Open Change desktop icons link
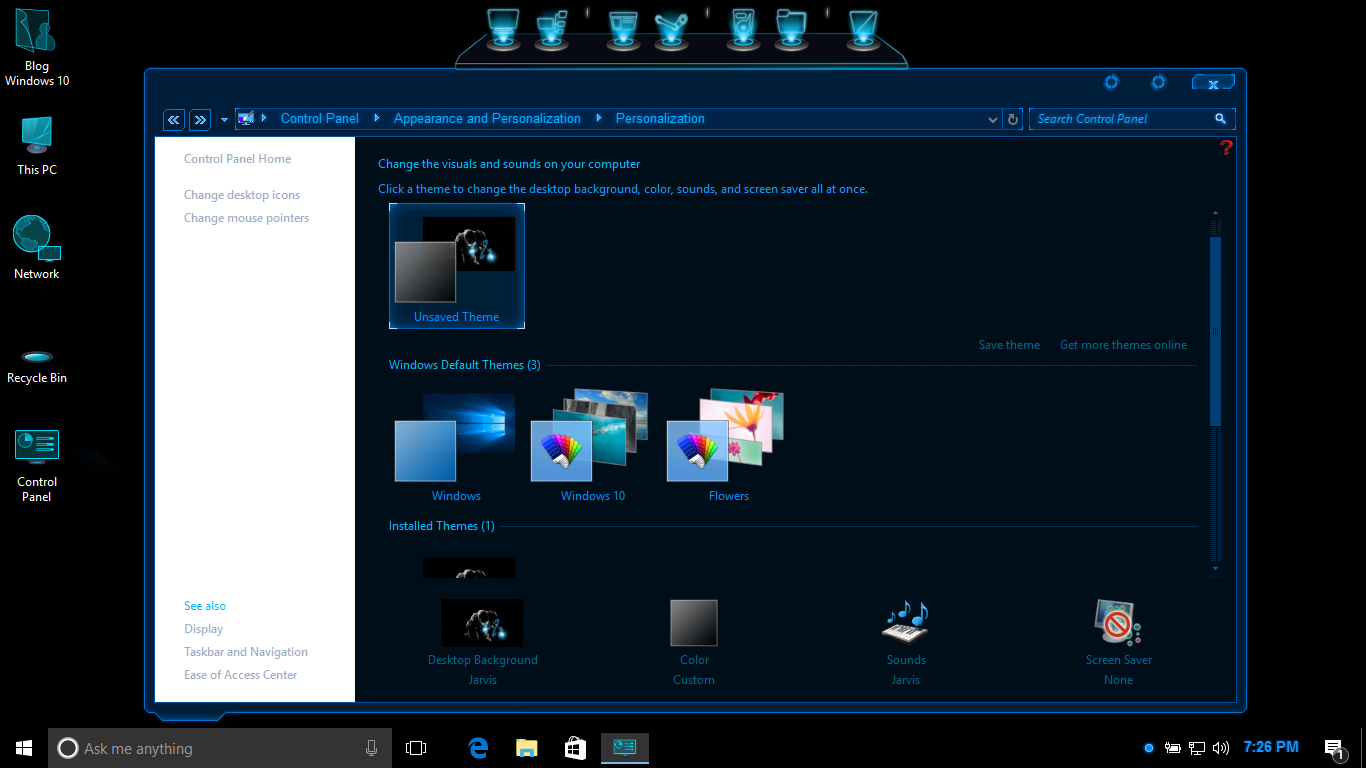1366x768 pixels. click(x=242, y=195)
